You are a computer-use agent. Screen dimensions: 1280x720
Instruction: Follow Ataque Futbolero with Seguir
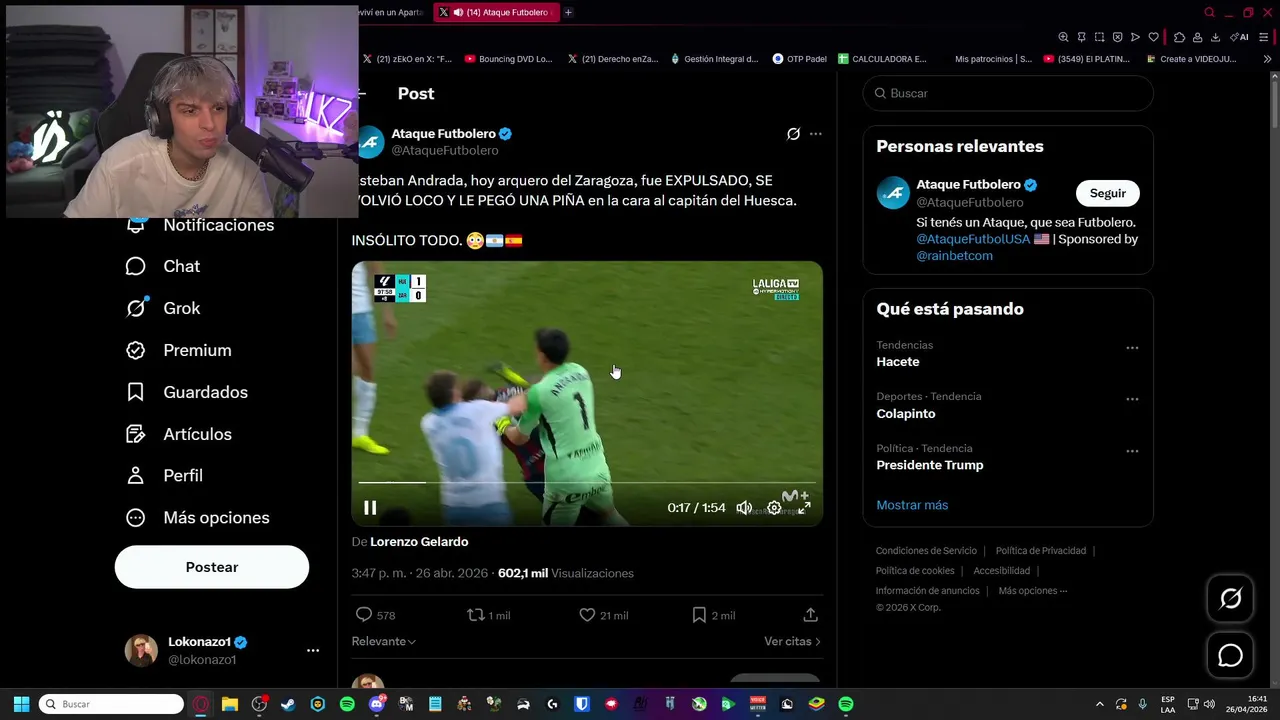(1107, 193)
